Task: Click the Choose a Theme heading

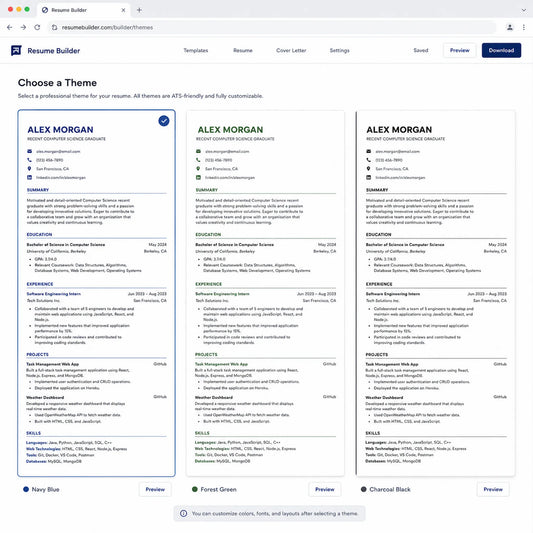Action: click(x=57, y=83)
